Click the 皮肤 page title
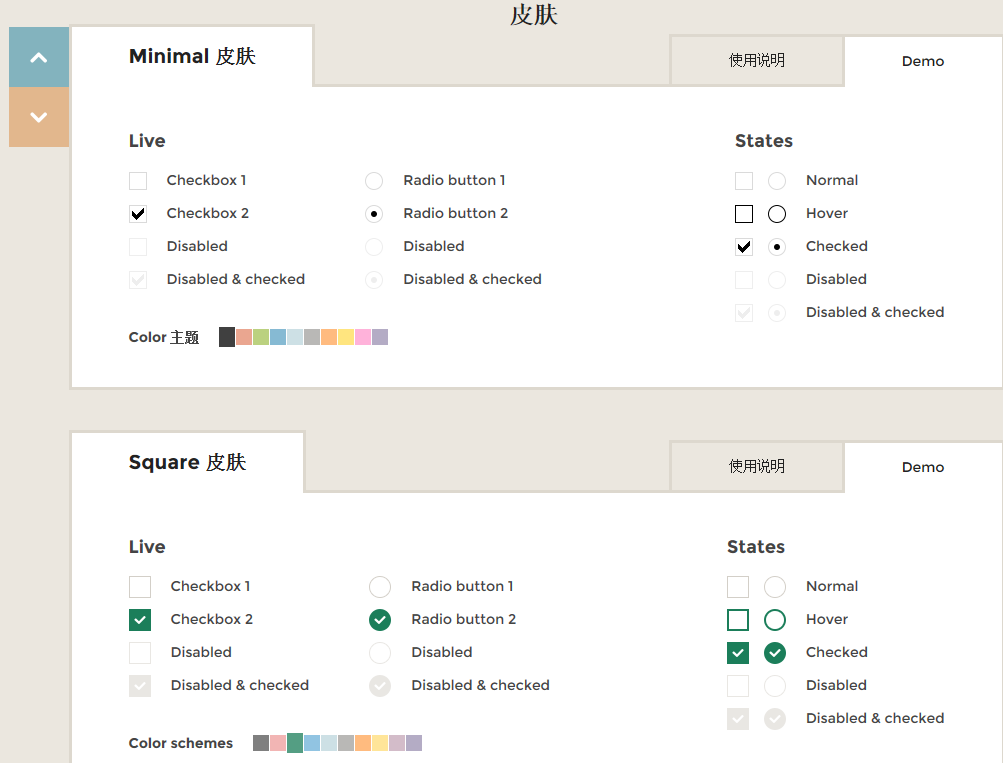Viewport: 1003px width, 763px height. [533, 15]
